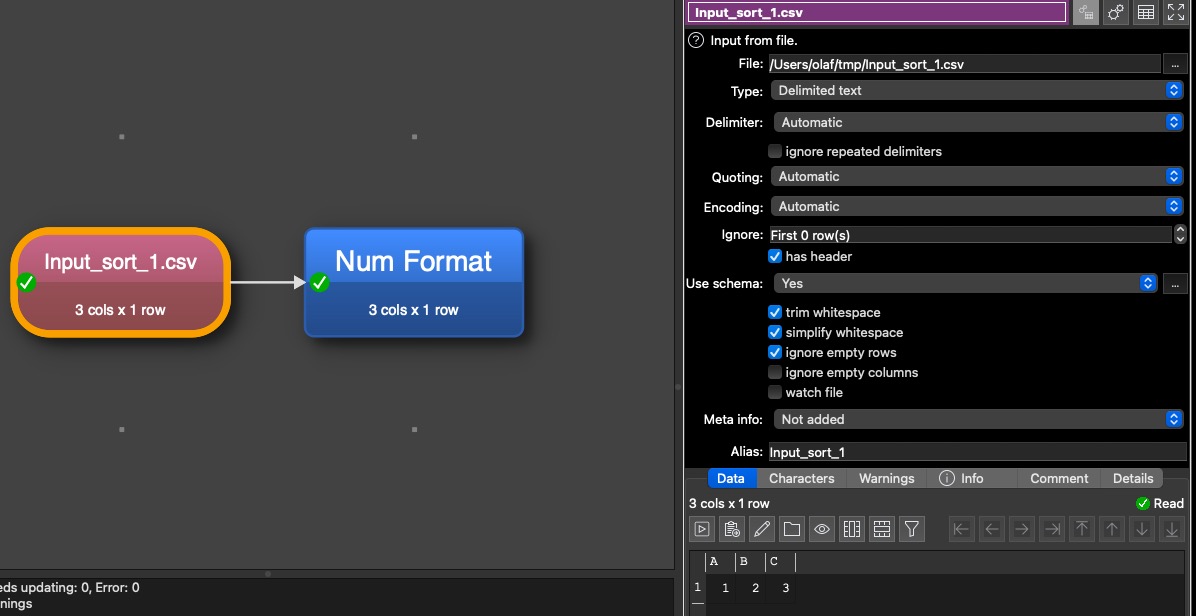Jump to the bottom row with down-bar arrow
Image resolution: width=1196 pixels, height=616 pixels.
tap(1172, 528)
